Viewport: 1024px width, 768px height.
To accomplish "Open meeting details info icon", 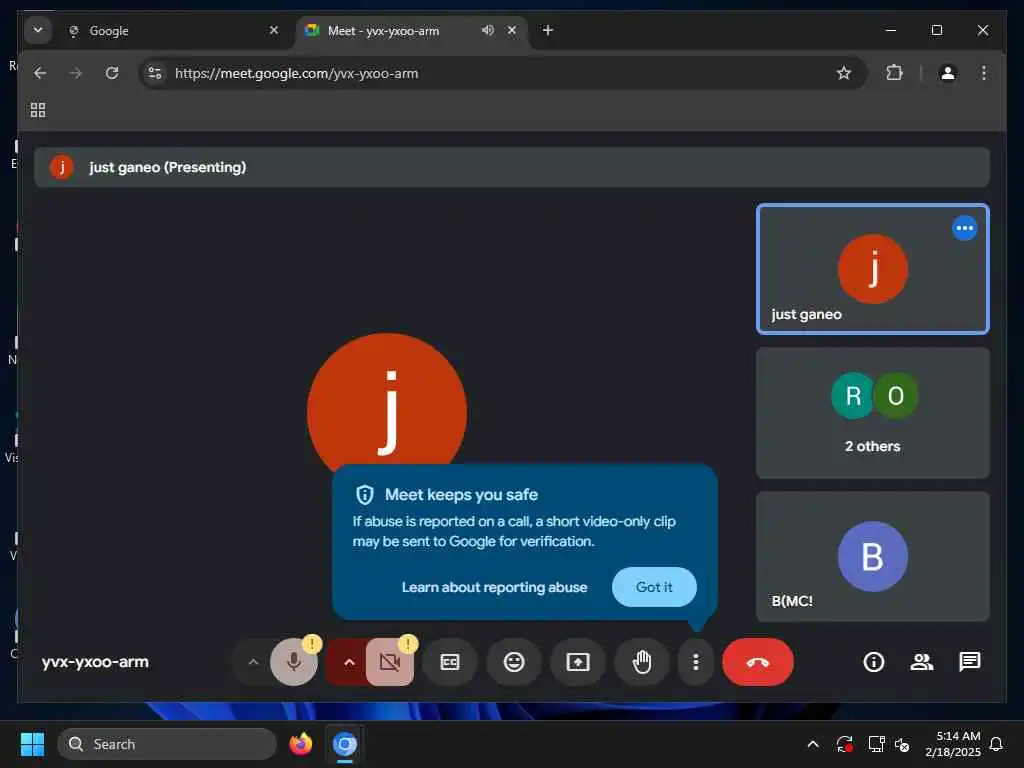I will [x=874, y=662].
